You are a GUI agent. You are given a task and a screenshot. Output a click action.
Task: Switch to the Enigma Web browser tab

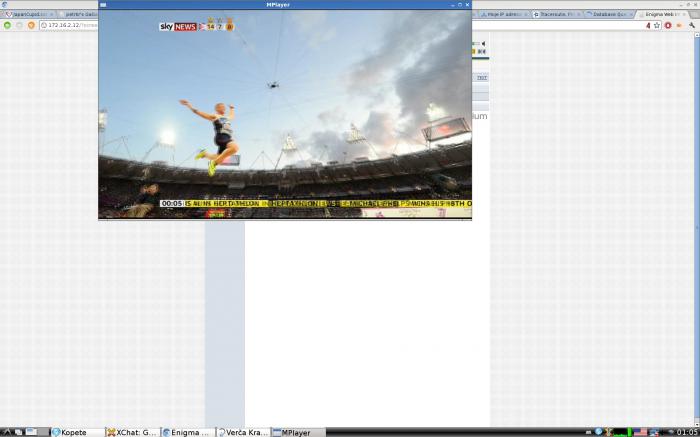click(662, 14)
